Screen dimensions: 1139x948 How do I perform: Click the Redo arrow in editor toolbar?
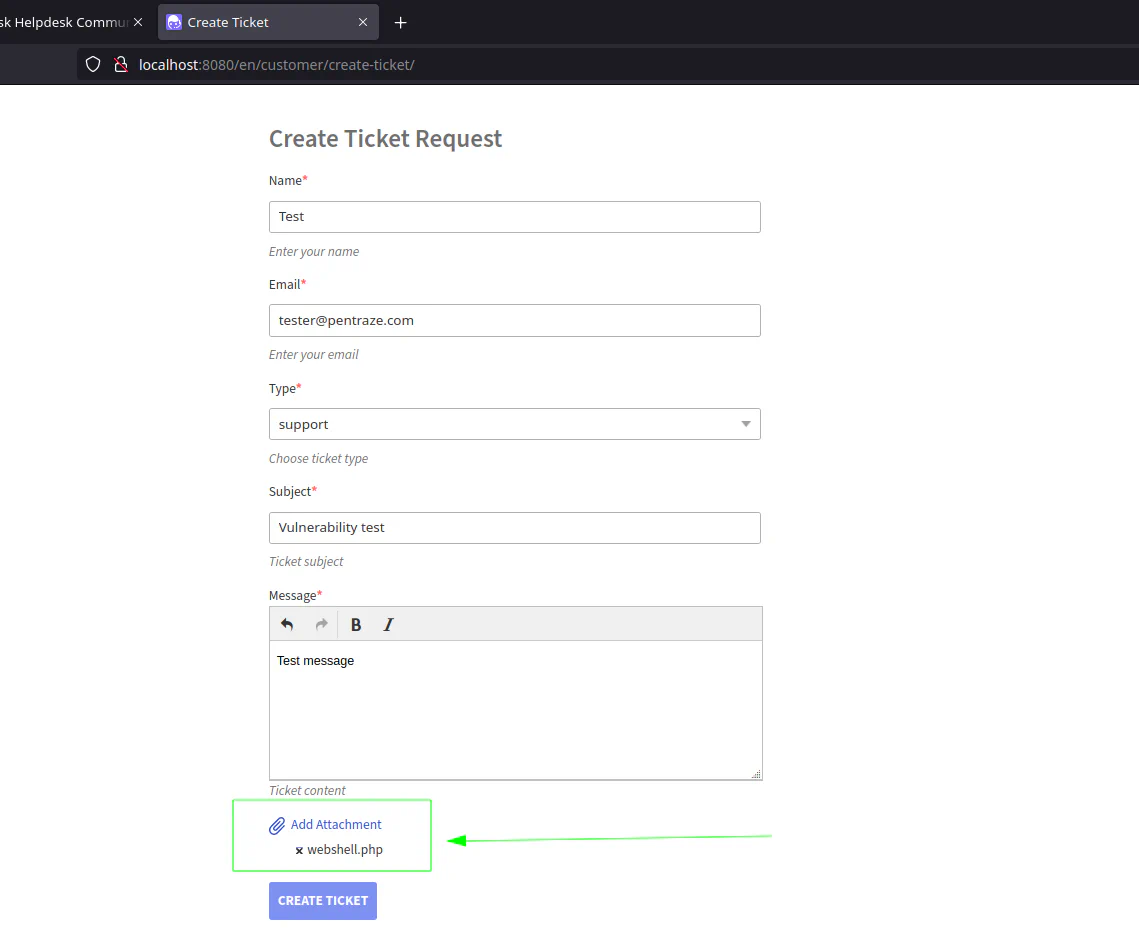click(x=321, y=625)
